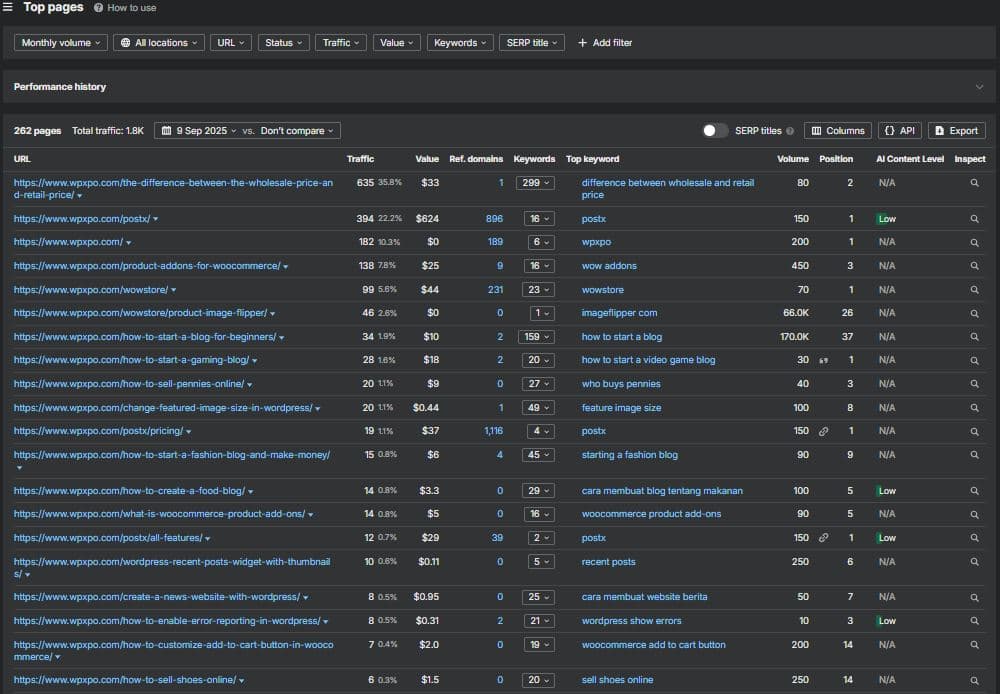Open the All locations dropdown
Viewport: 1000px width, 694px height.
point(159,43)
